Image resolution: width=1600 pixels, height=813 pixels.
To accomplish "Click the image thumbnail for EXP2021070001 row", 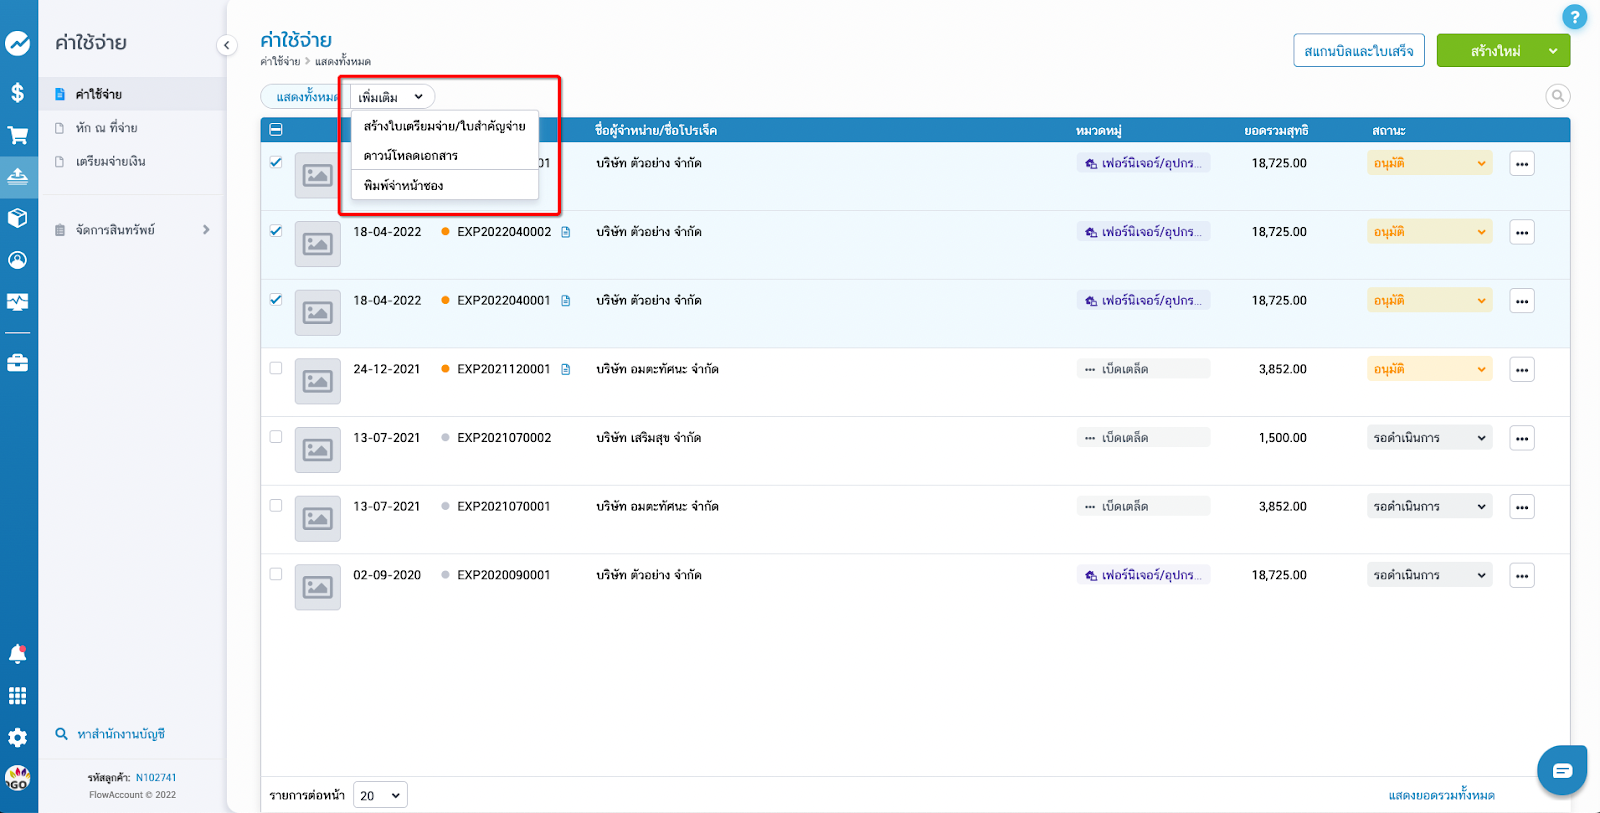I will 318,519.
